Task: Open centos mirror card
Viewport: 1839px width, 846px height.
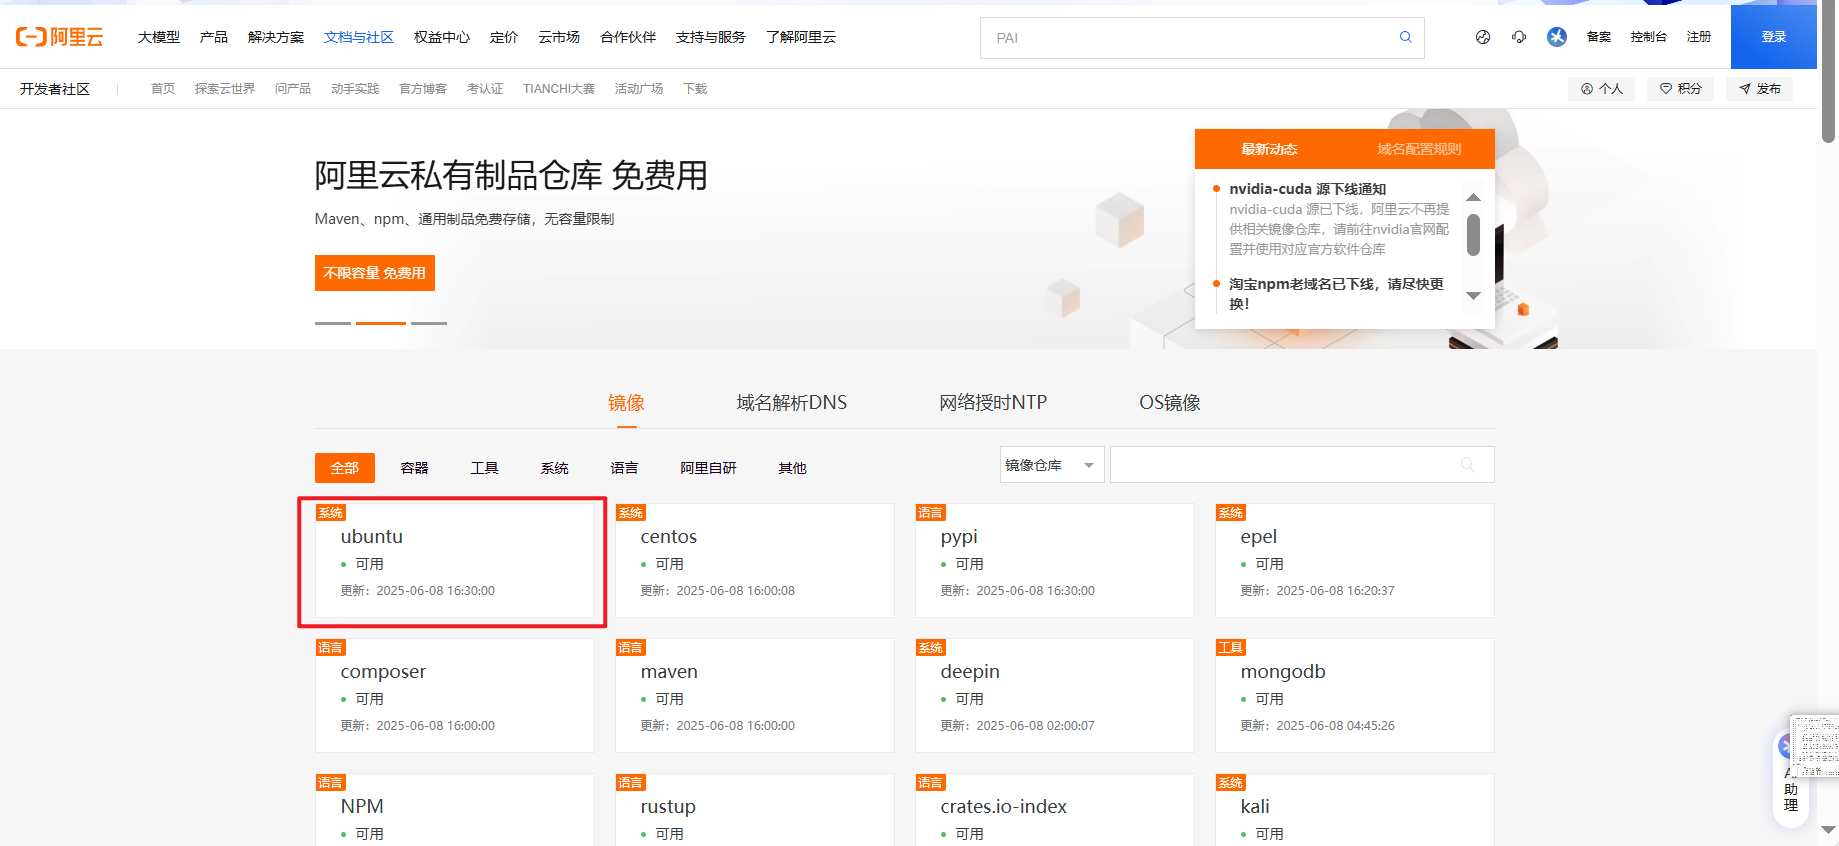Action: pyautogui.click(x=755, y=561)
